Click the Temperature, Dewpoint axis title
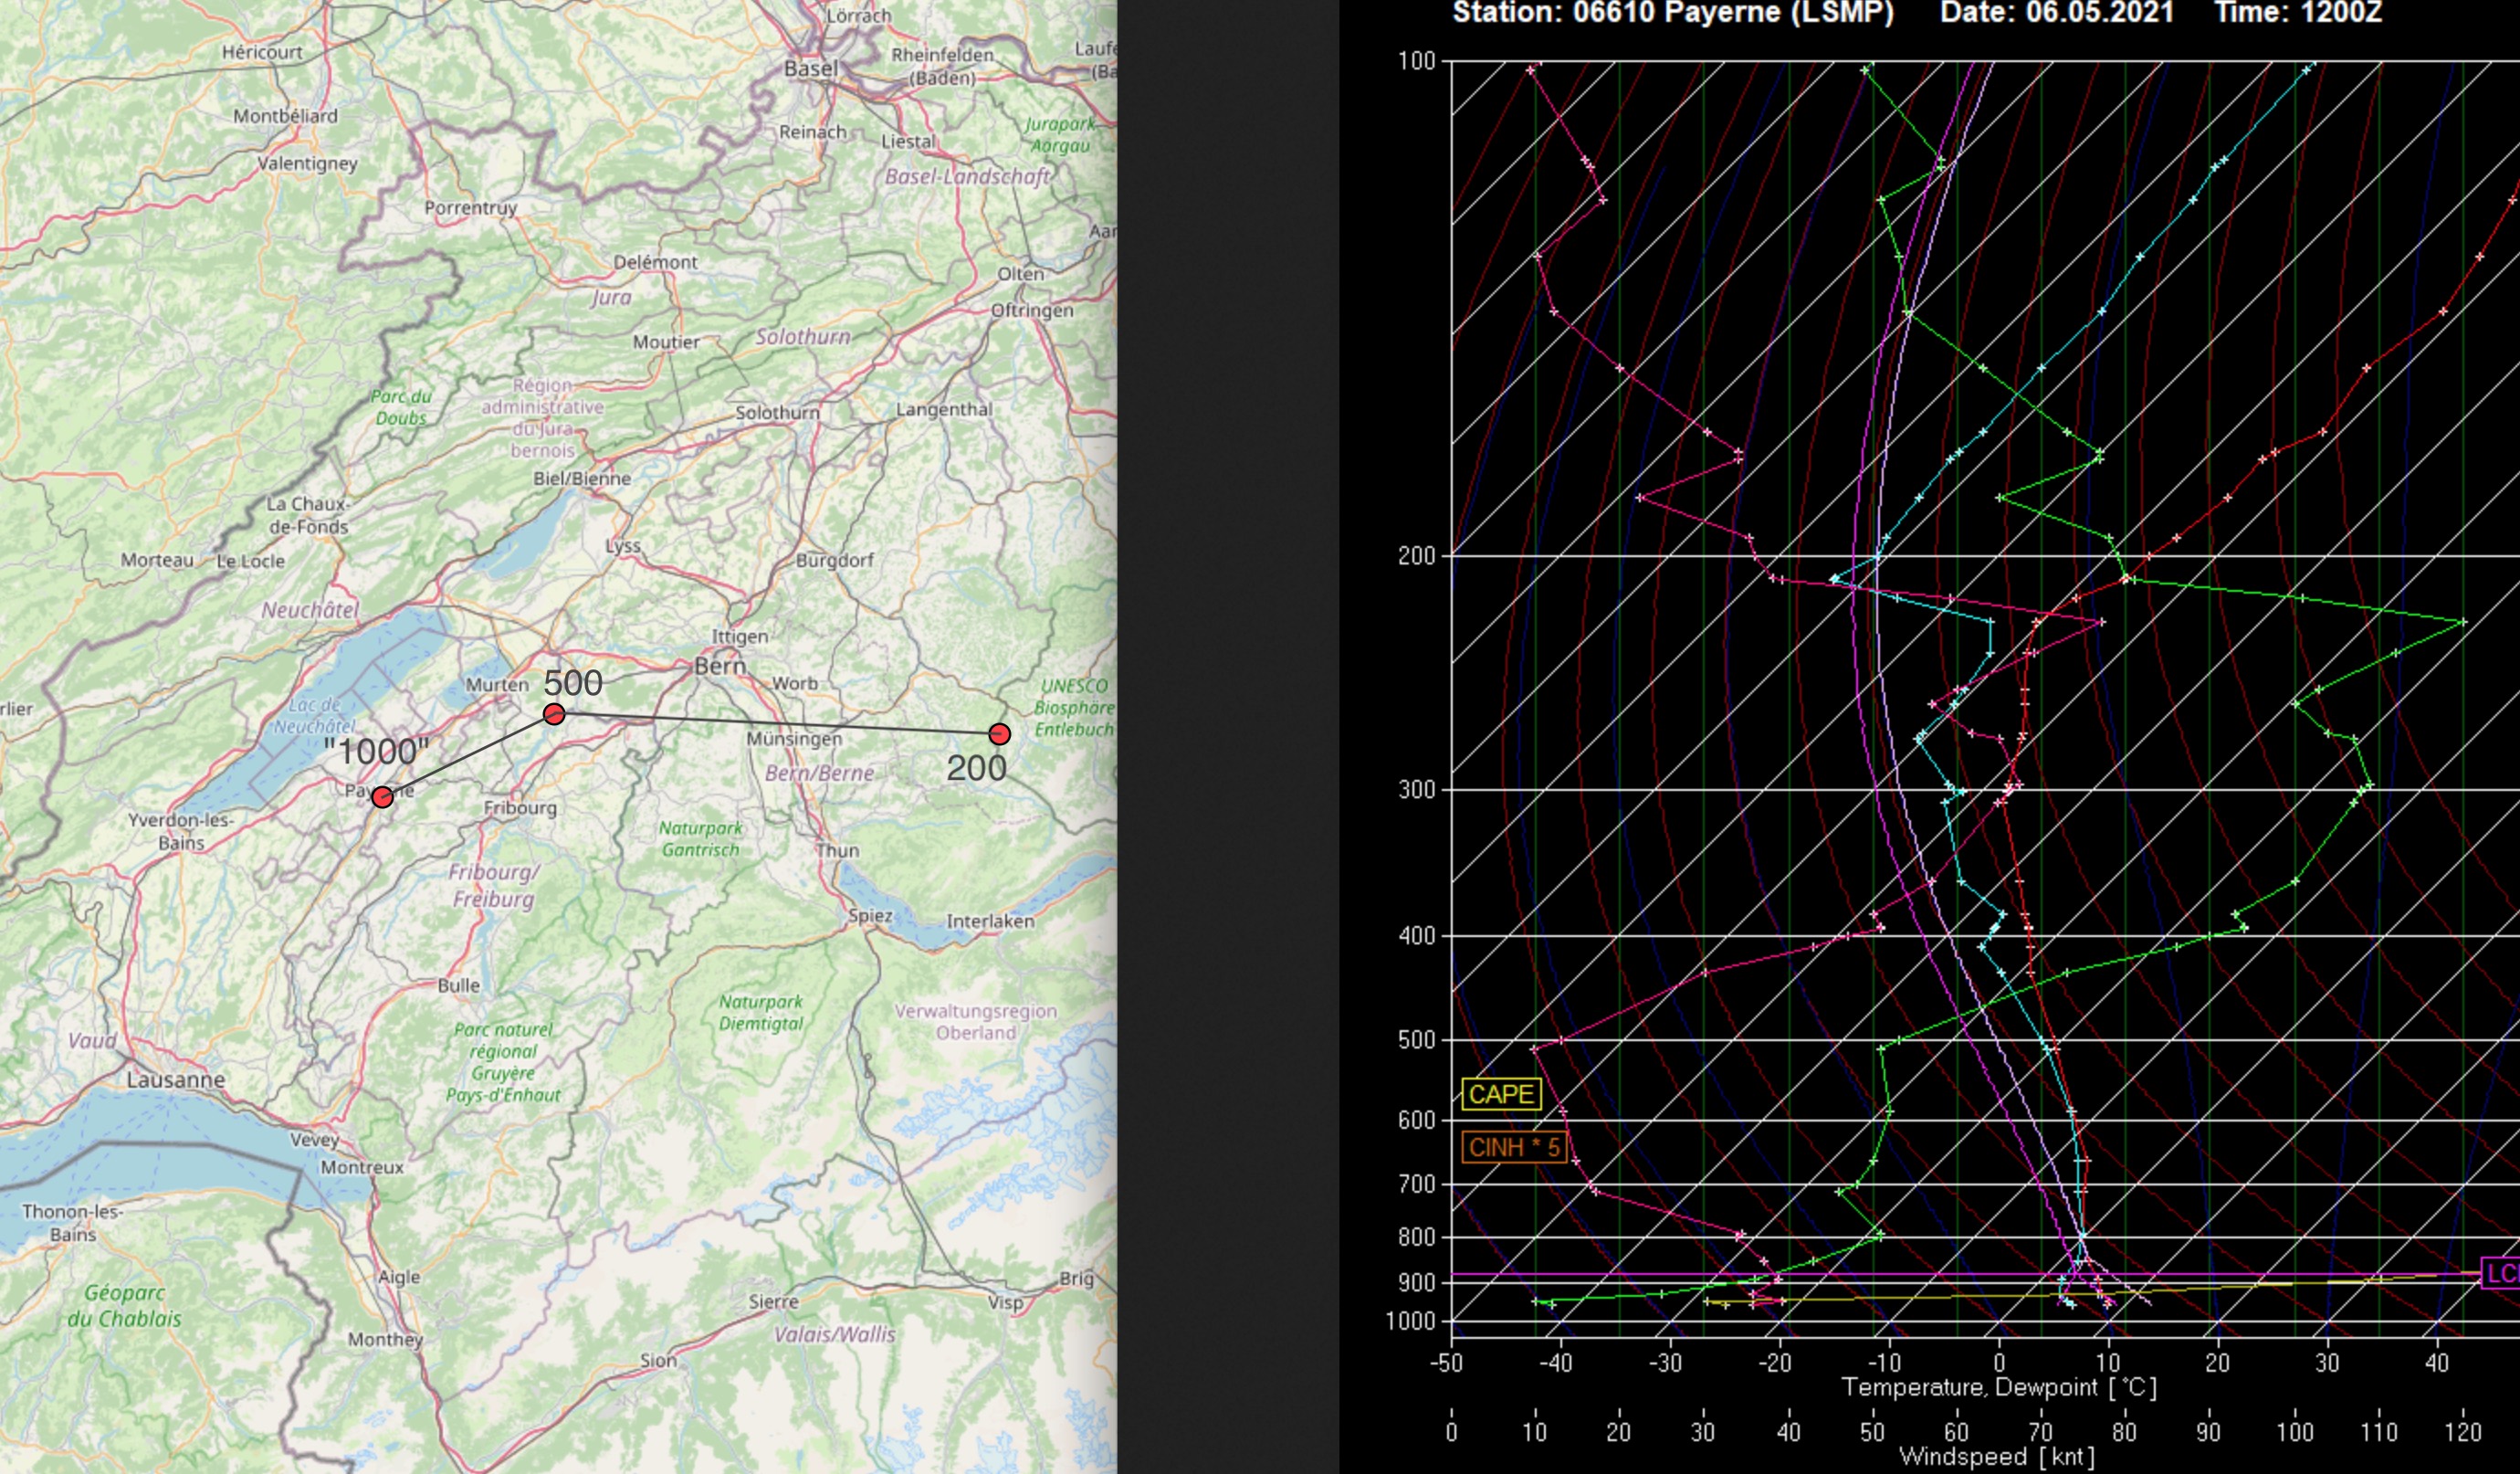This screenshot has width=2520, height=1474. pyautogui.click(x=1998, y=1388)
